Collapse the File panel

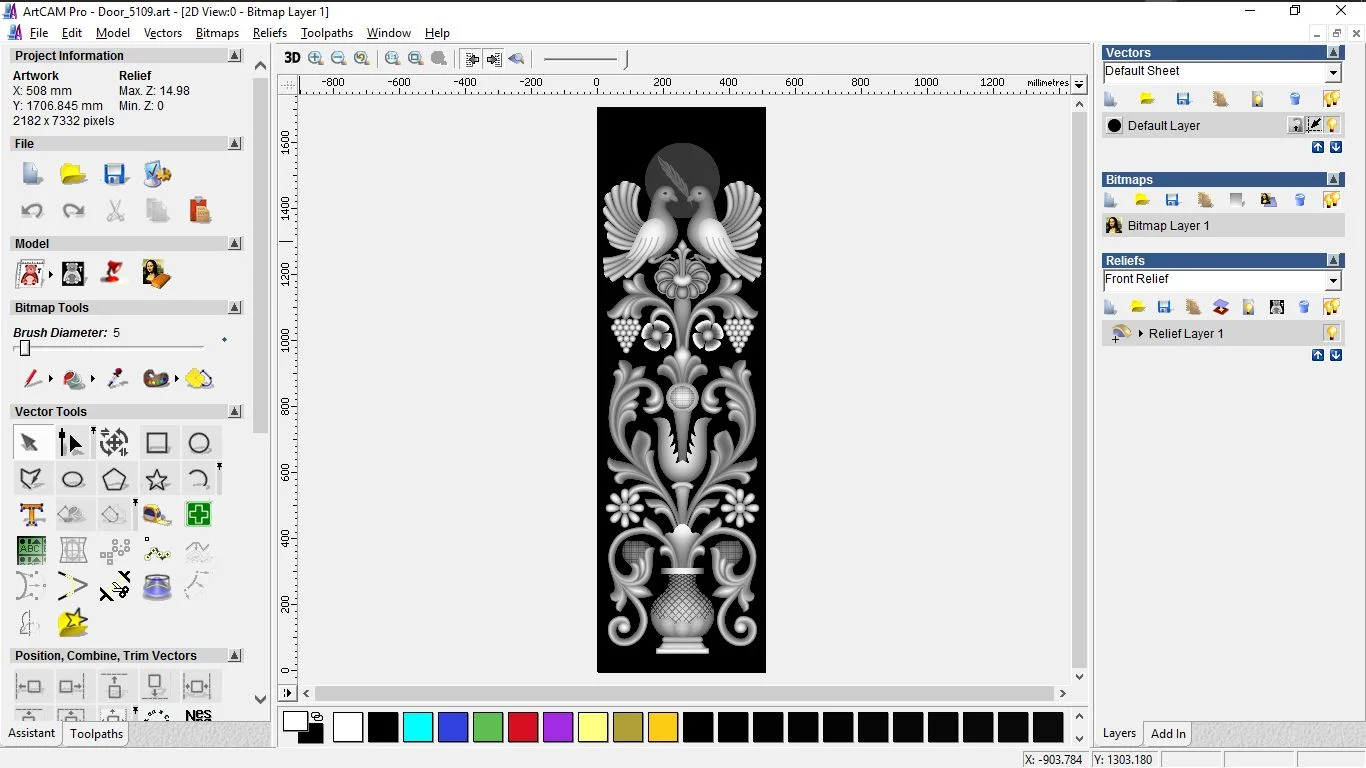coord(235,143)
